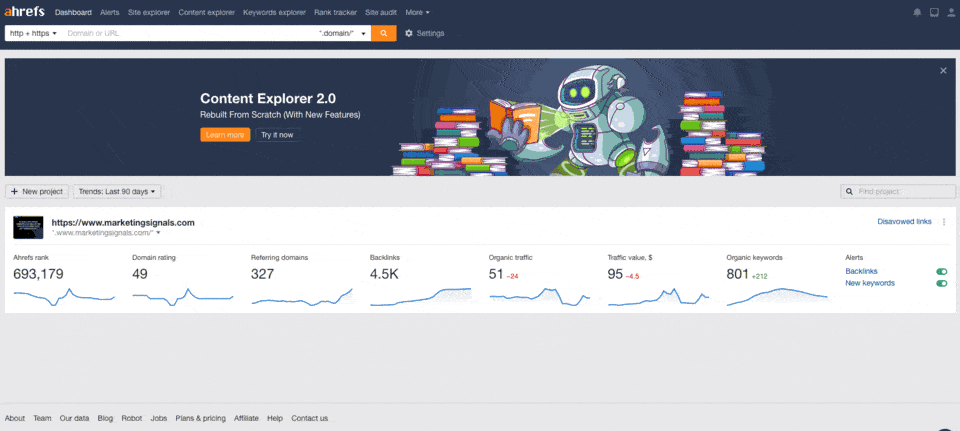Viewport: 960px width, 431px height.
Task: Click the Backlinks alert link
Action: pos(861,271)
